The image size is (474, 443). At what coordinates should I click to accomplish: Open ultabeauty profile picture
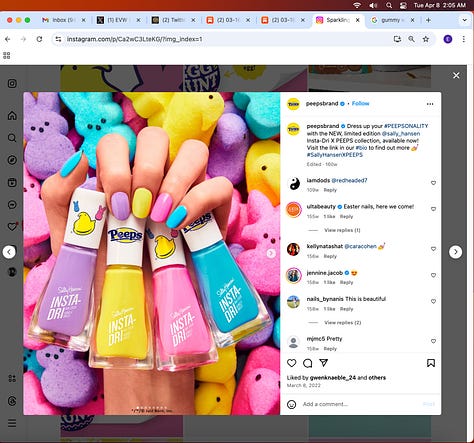tap(294, 209)
